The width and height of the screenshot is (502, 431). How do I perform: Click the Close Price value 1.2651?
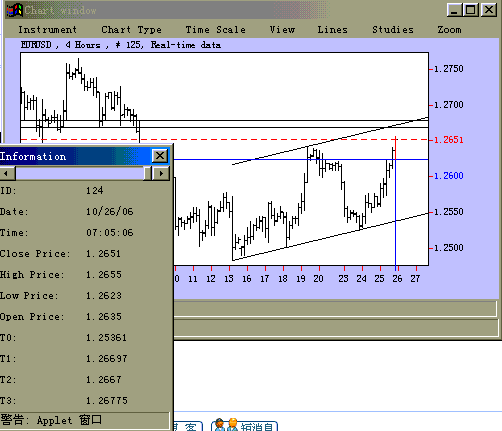pyautogui.click(x=103, y=254)
